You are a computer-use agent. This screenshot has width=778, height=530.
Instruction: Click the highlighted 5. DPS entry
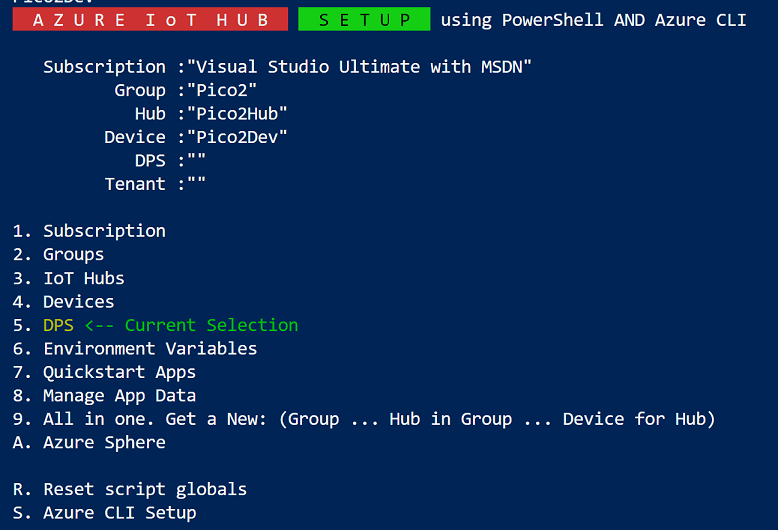click(155, 325)
